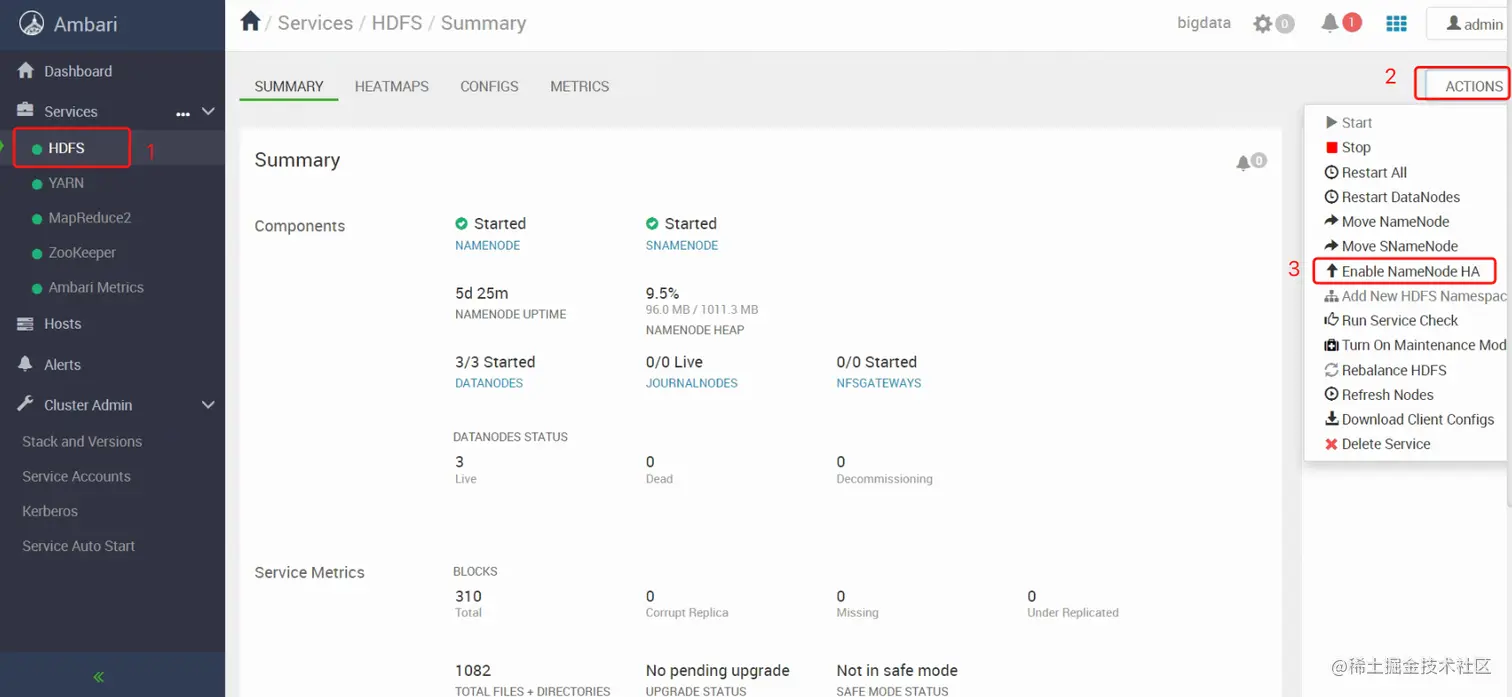Image resolution: width=1512 pixels, height=697 pixels.
Task: Select Move SNameNode menu entry
Action: [1399, 246]
